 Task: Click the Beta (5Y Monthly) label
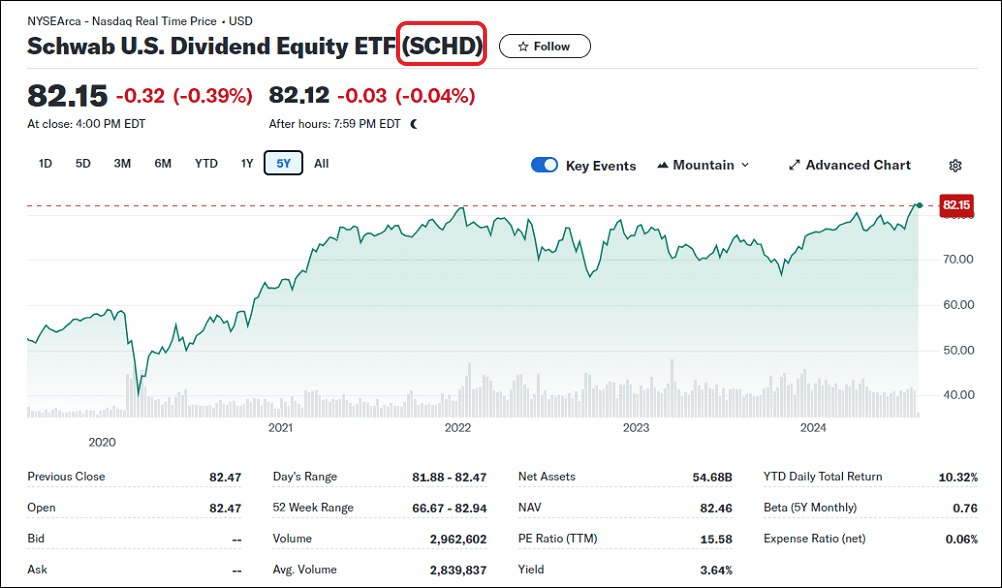tap(810, 508)
